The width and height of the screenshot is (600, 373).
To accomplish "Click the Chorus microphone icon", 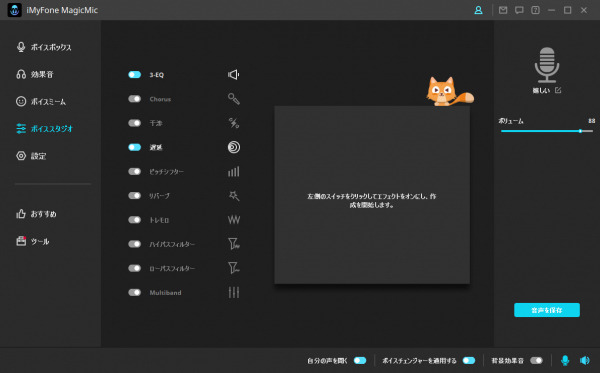I will [233, 99].
